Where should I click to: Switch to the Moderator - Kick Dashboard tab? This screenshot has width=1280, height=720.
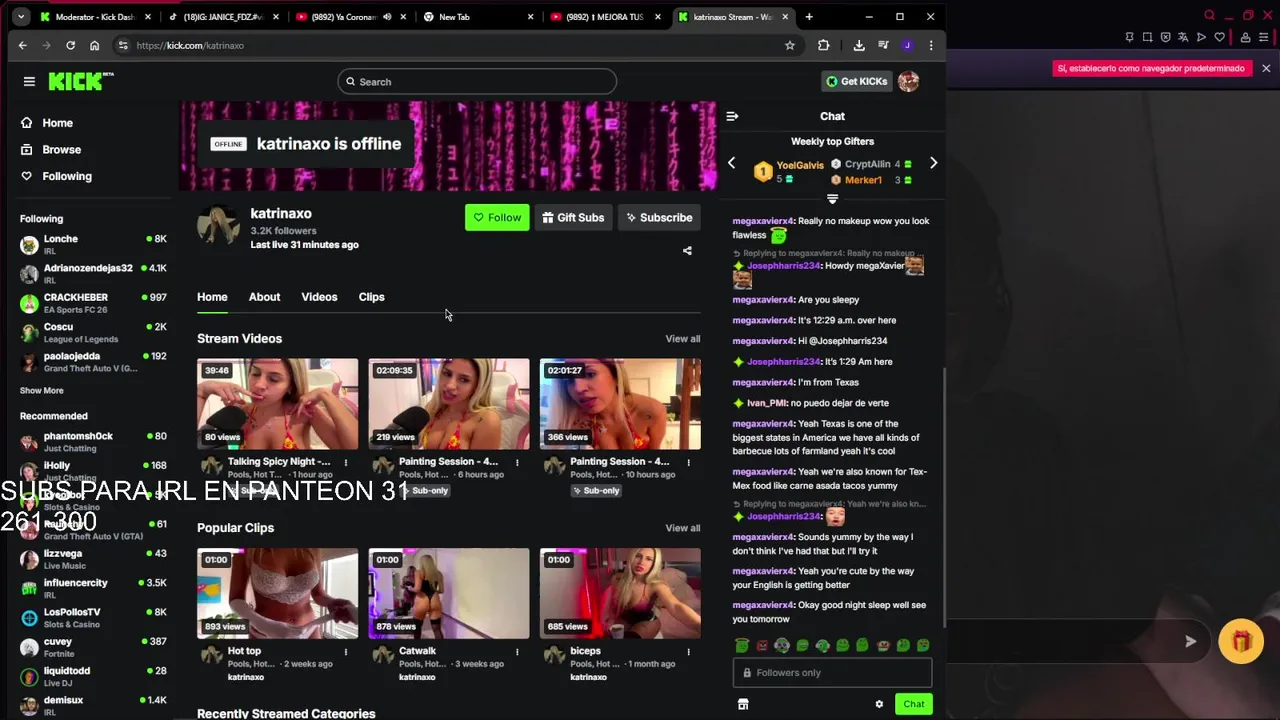[96, 17]
